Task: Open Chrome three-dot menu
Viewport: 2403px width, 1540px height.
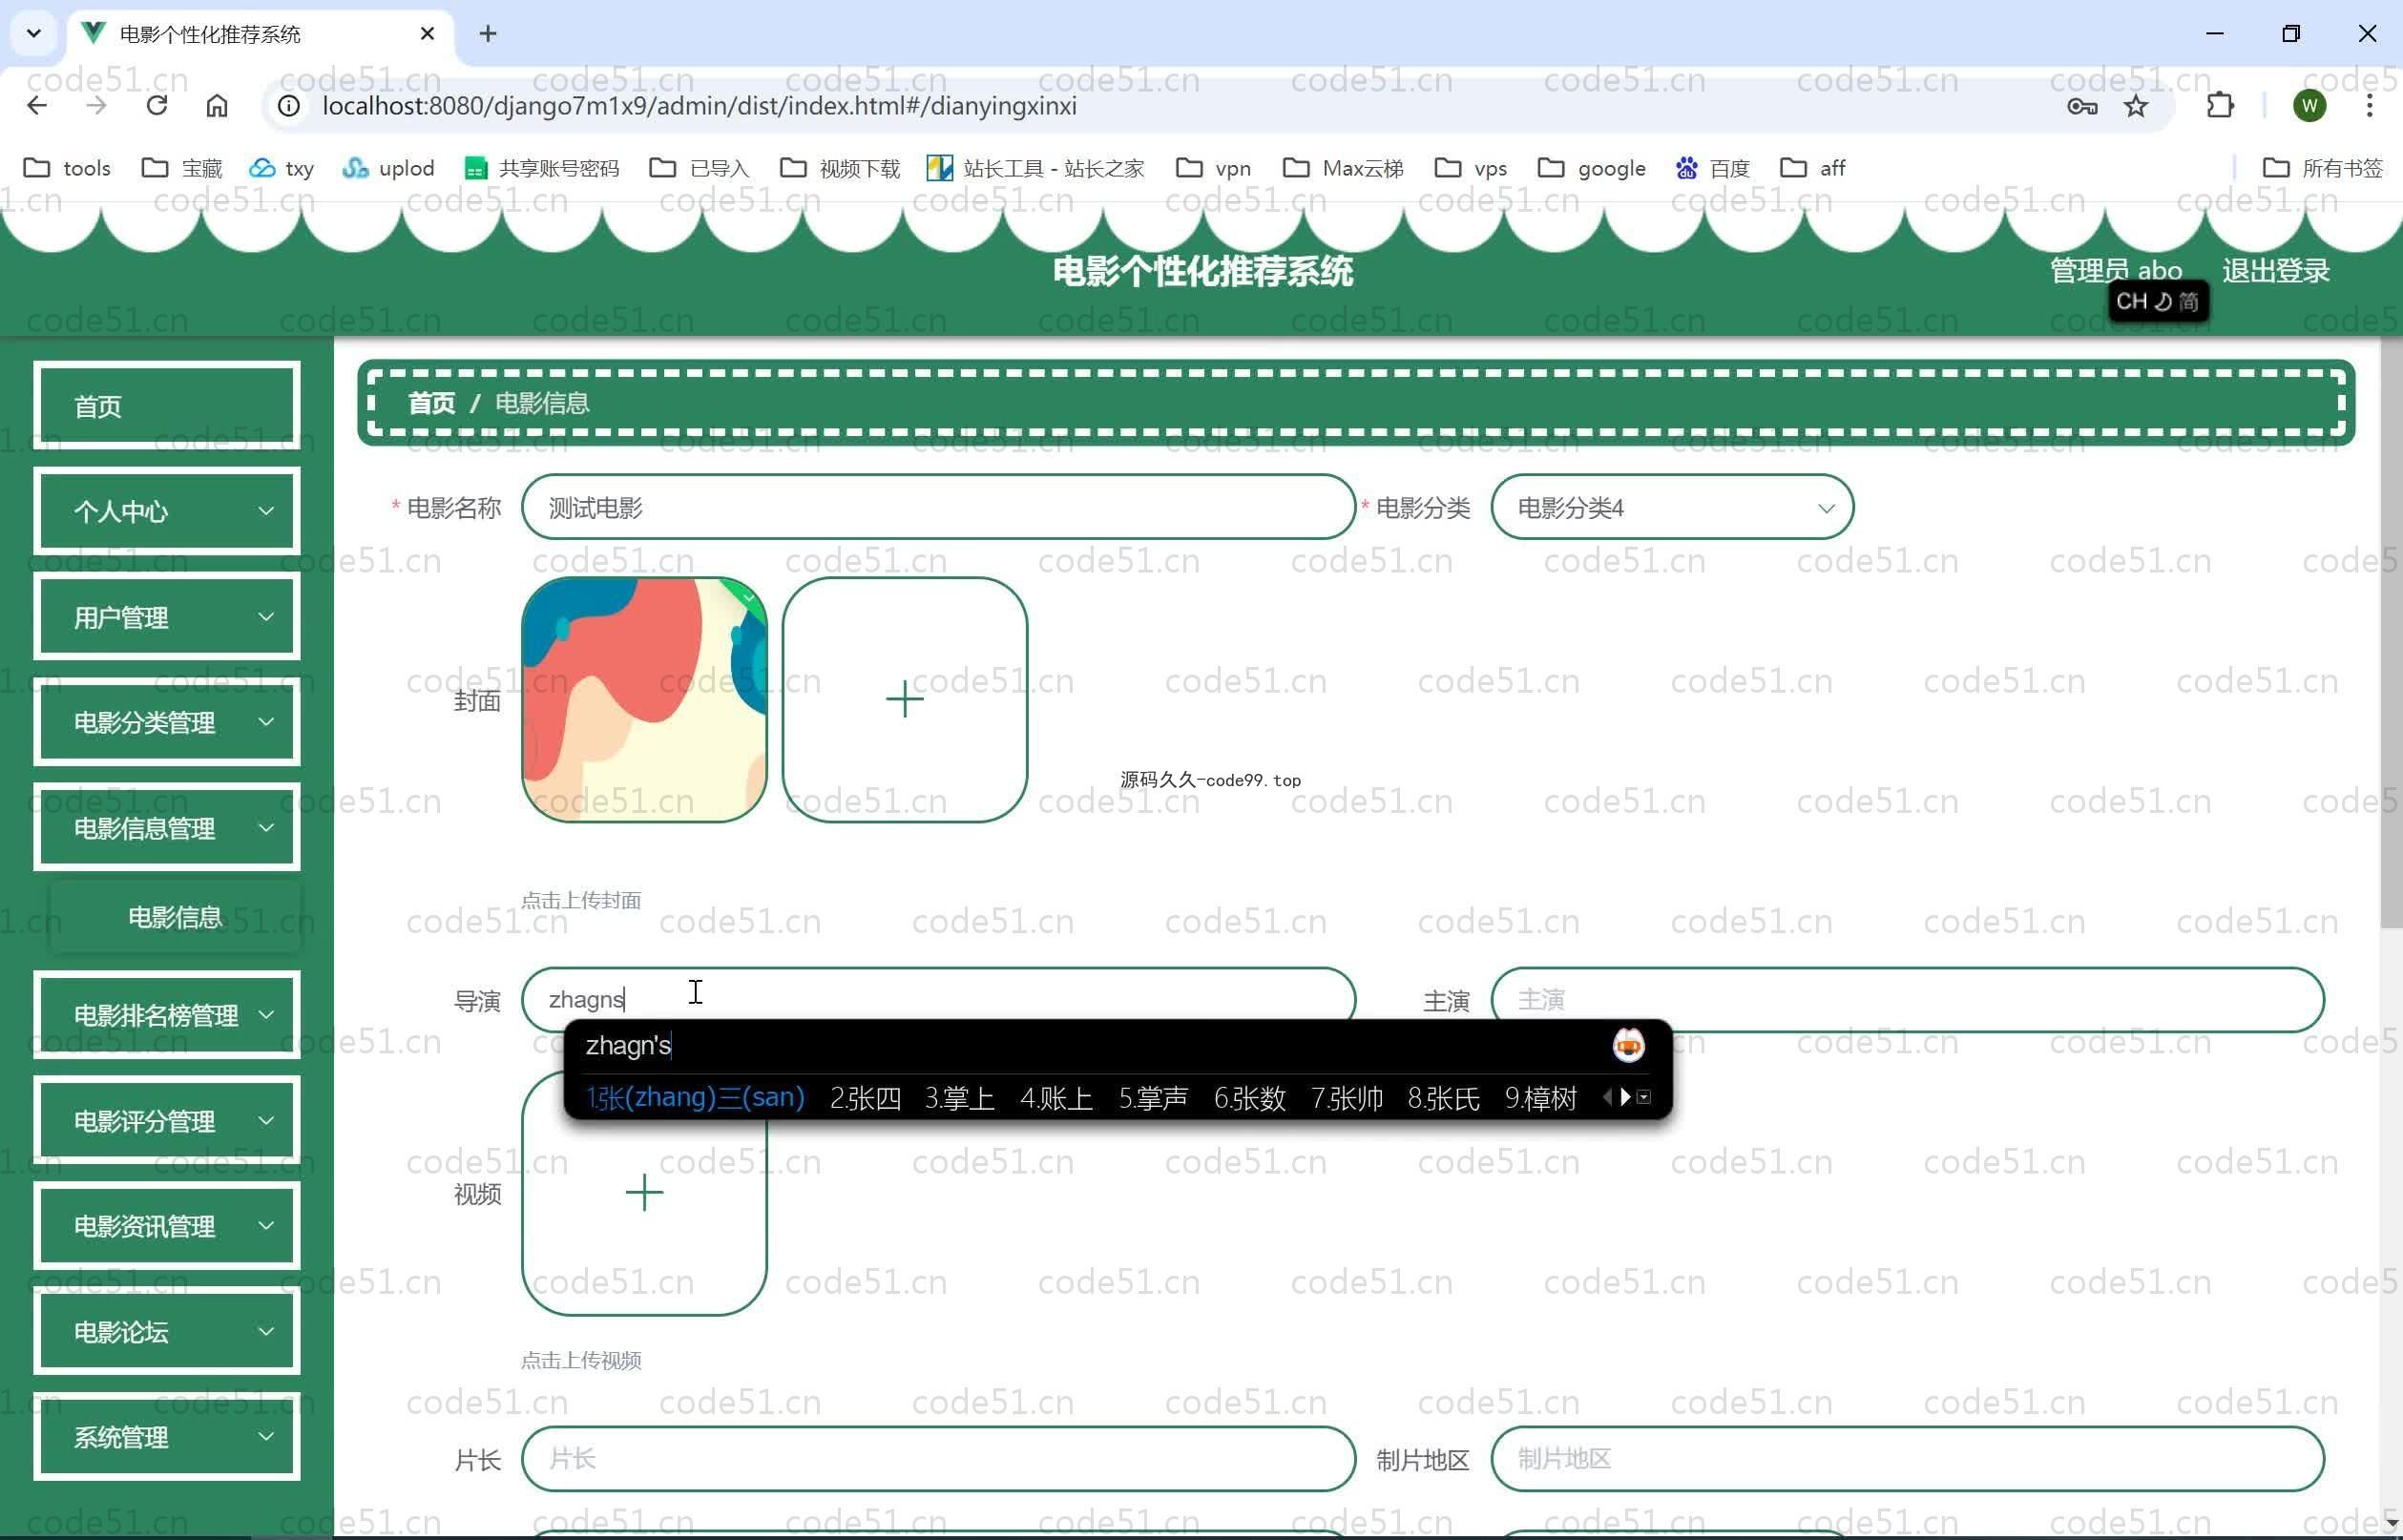Action: 2369,106
